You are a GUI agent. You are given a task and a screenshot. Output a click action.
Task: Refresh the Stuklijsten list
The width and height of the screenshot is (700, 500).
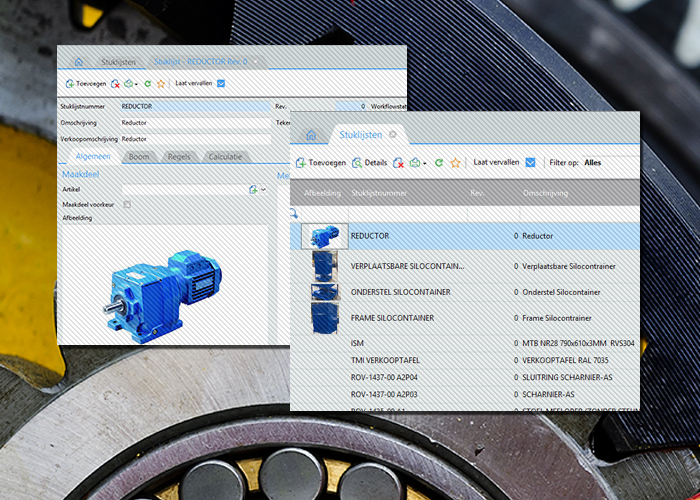pos(439,163)
